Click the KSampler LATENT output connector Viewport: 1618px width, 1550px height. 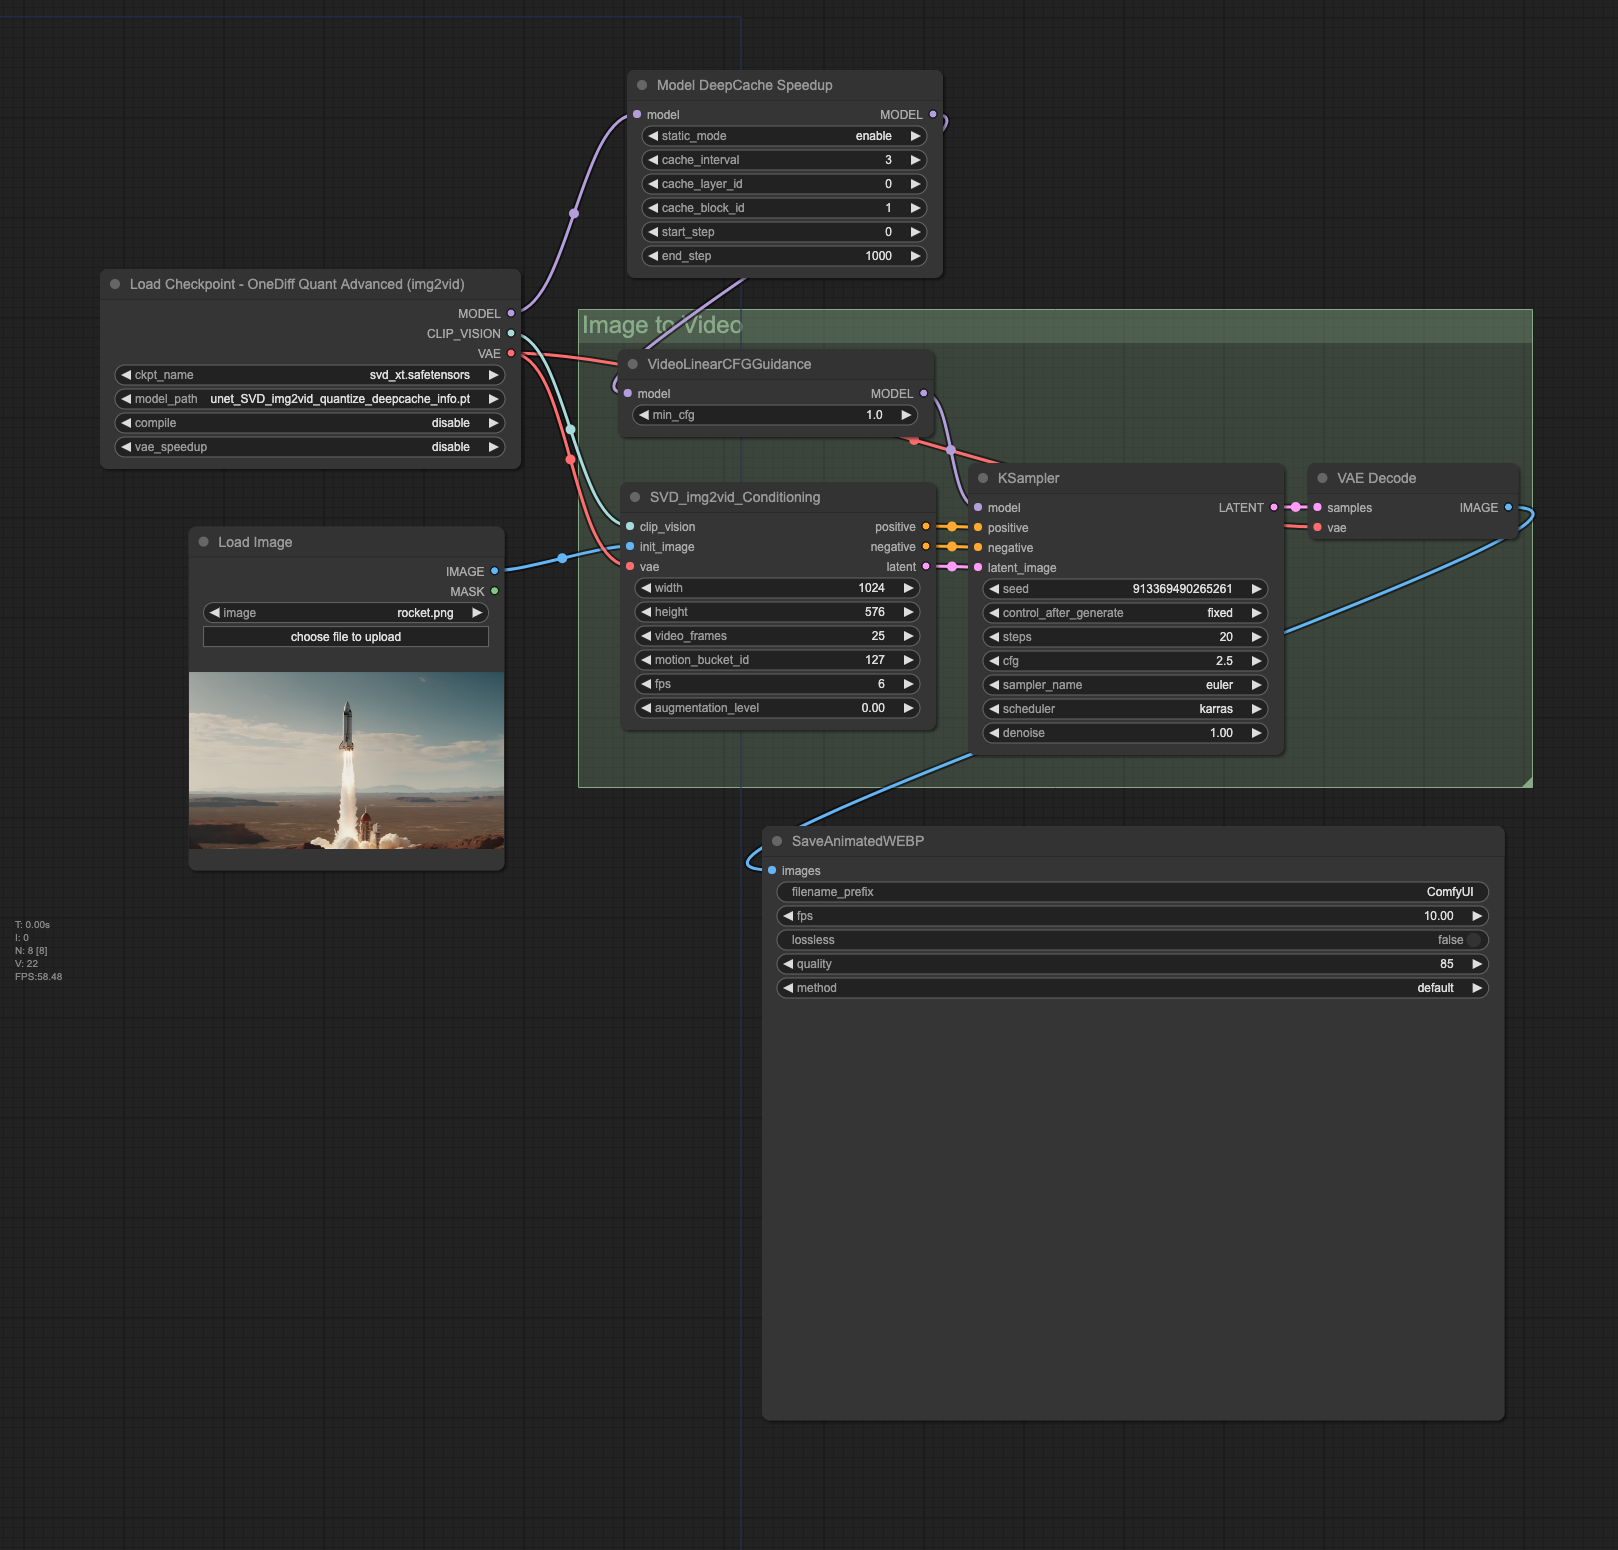pos(1273,508)
